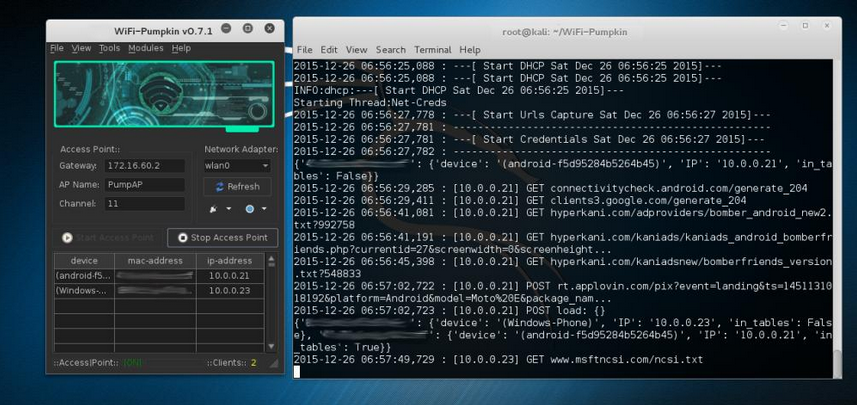Click the AP Name field showing PumpAP
The height and width of the screenshot is (405, 857).
tap(144, 185)
